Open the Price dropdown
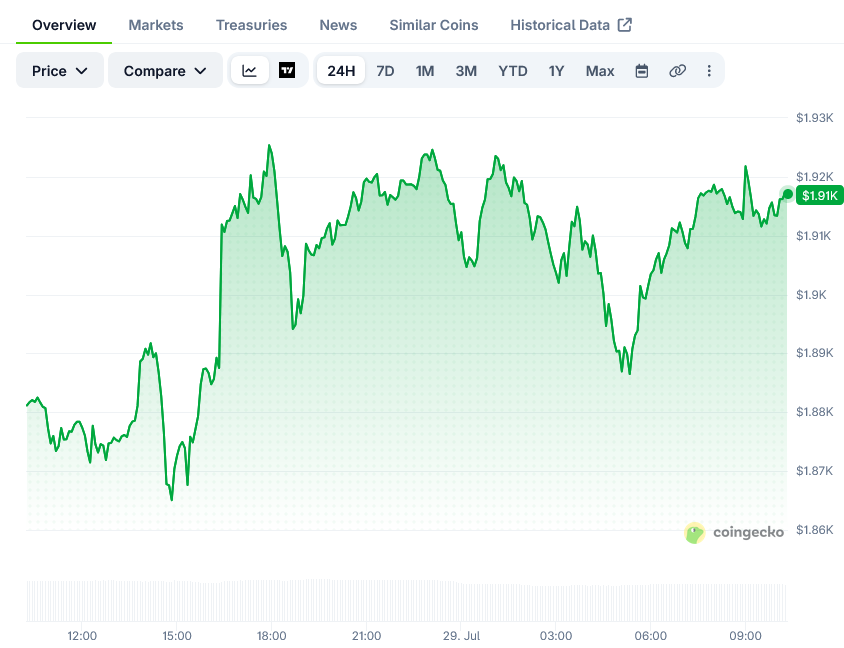This screenshot has width=844, height=648. coord(60,71)
